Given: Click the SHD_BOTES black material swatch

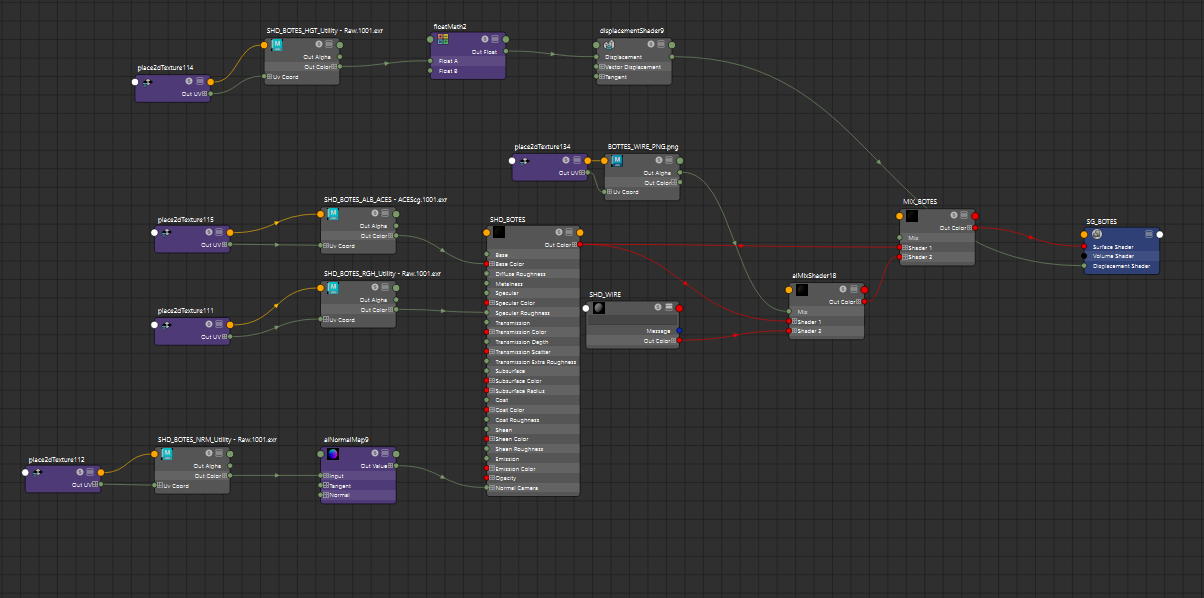Looking at the screenshot, I should 499,232.
